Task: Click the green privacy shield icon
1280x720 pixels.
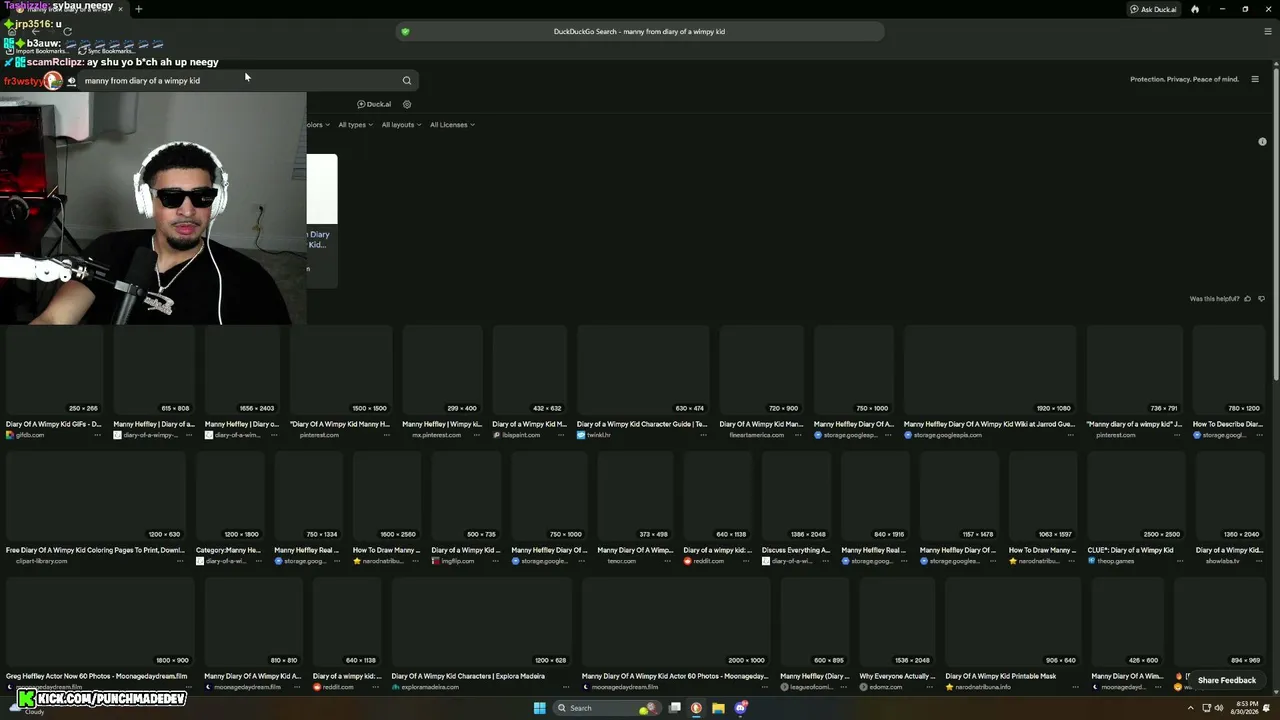Action: [405, 31]
